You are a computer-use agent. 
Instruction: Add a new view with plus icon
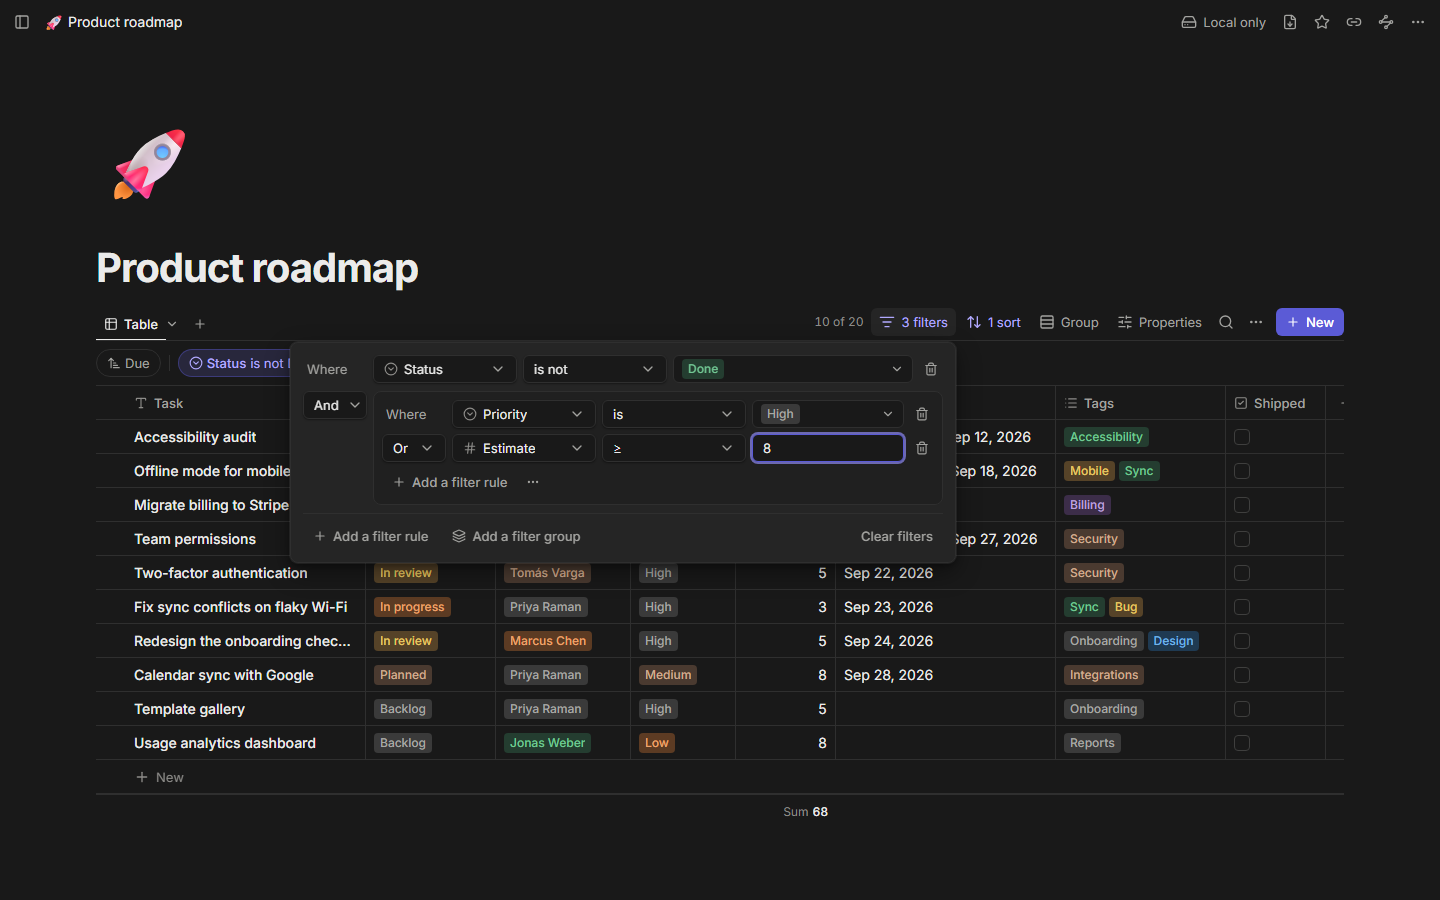(x=200, y=324)
